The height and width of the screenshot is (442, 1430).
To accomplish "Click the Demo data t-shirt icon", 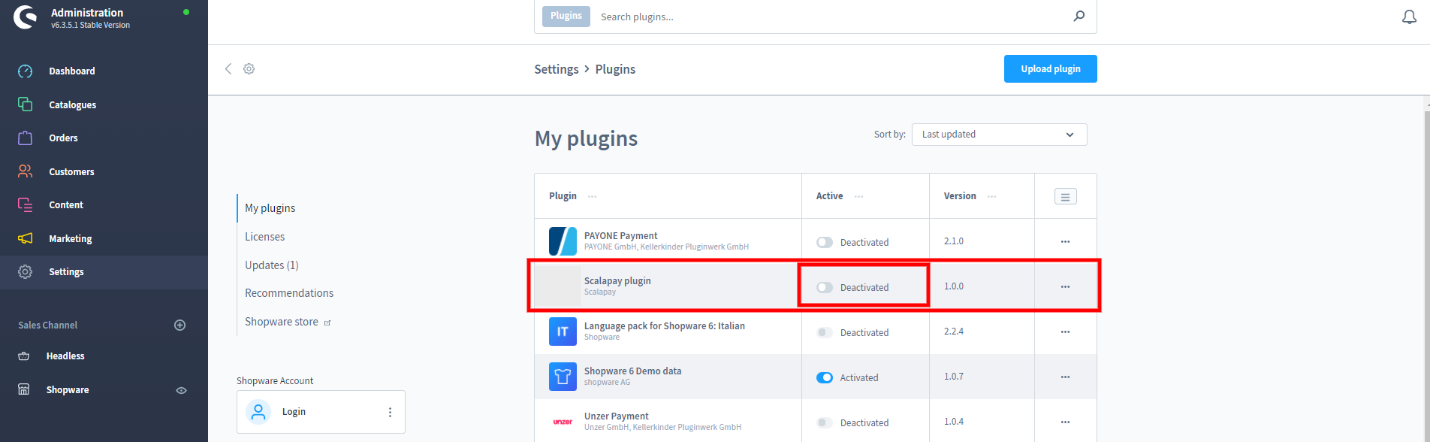I will [563, 376].
